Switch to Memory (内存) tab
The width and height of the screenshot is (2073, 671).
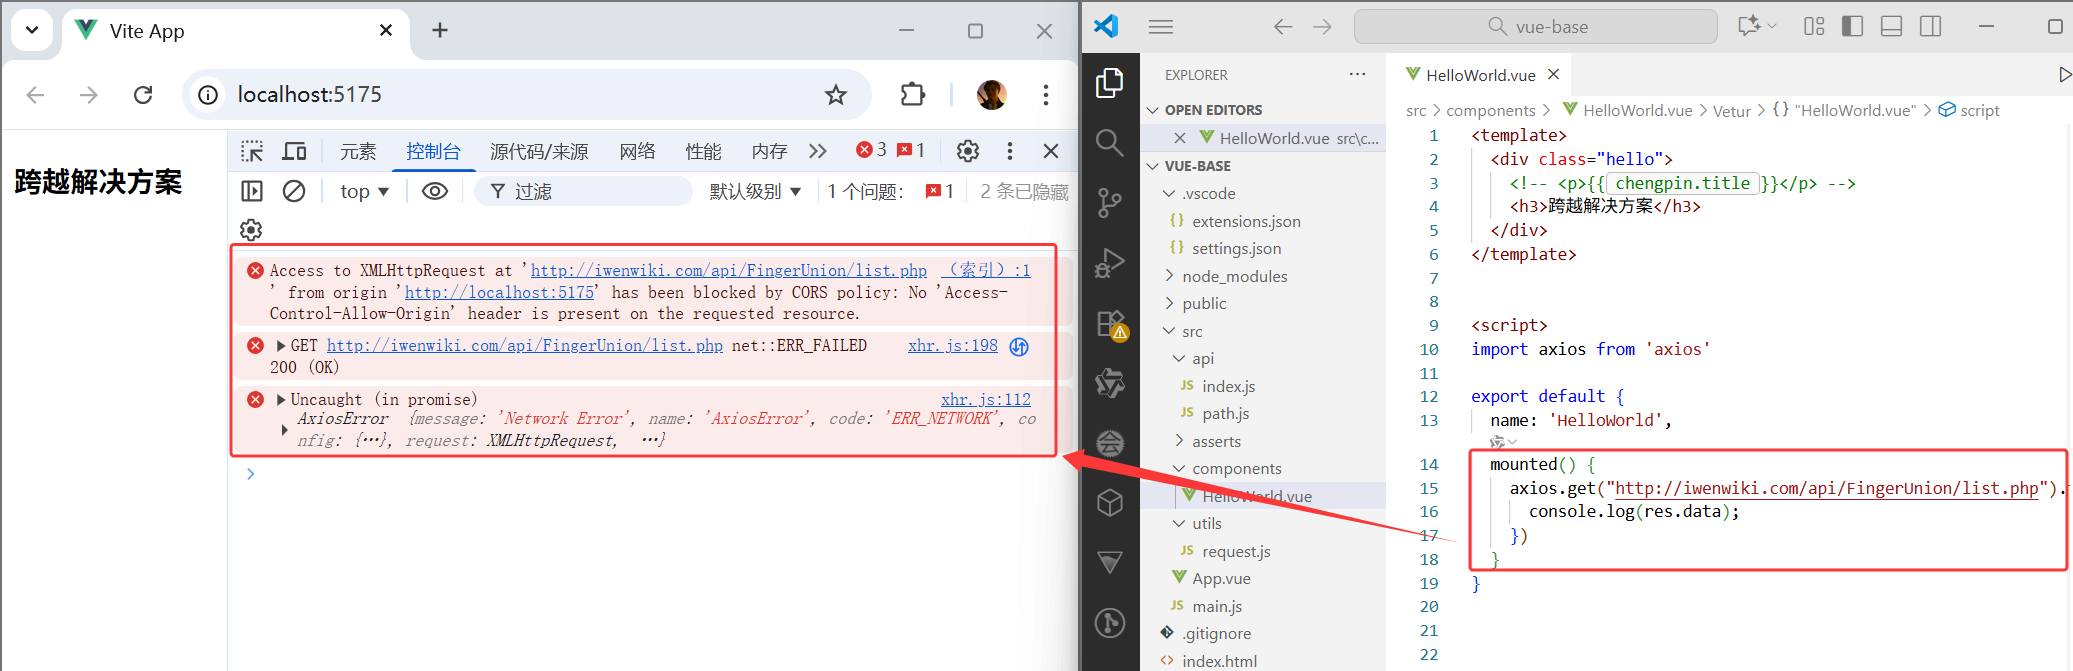[x=769, y=151]
